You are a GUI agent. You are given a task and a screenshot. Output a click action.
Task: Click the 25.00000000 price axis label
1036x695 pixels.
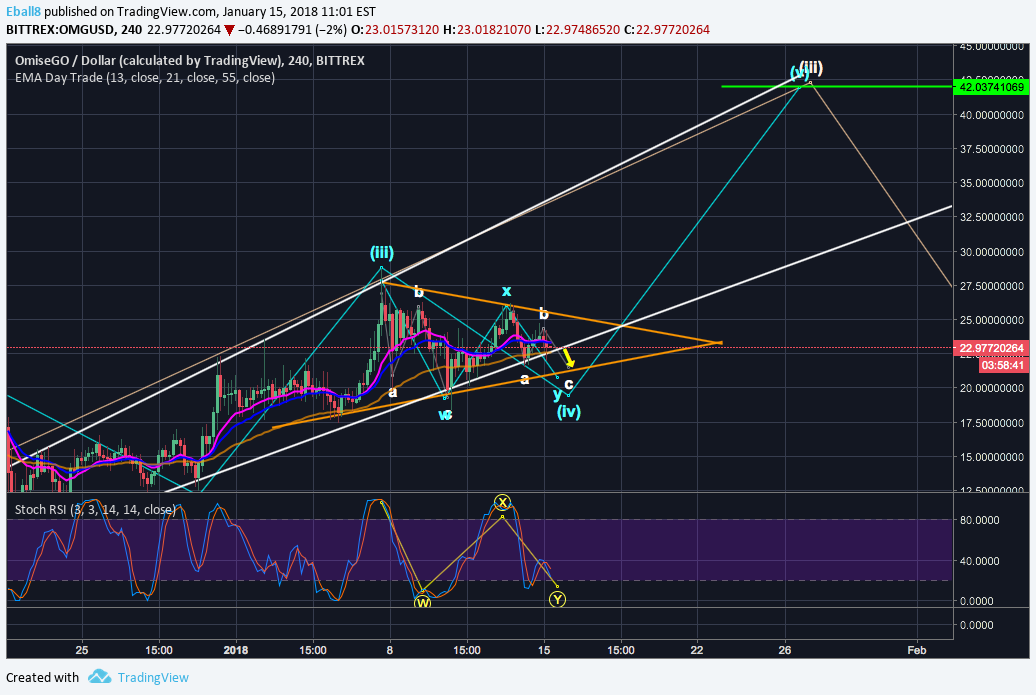(x=992, y=320)
